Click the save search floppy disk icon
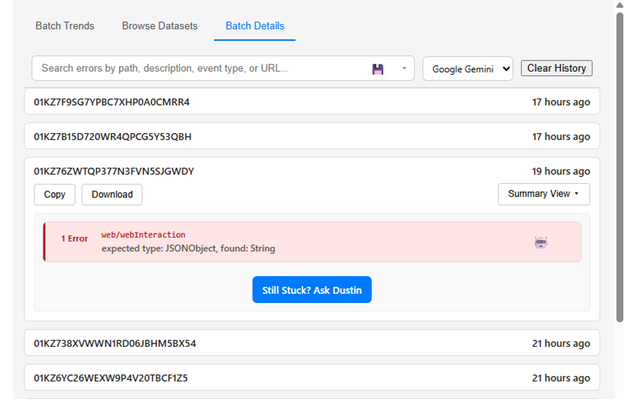The width and height of the screenshot is (640, 400). [378, 69]
